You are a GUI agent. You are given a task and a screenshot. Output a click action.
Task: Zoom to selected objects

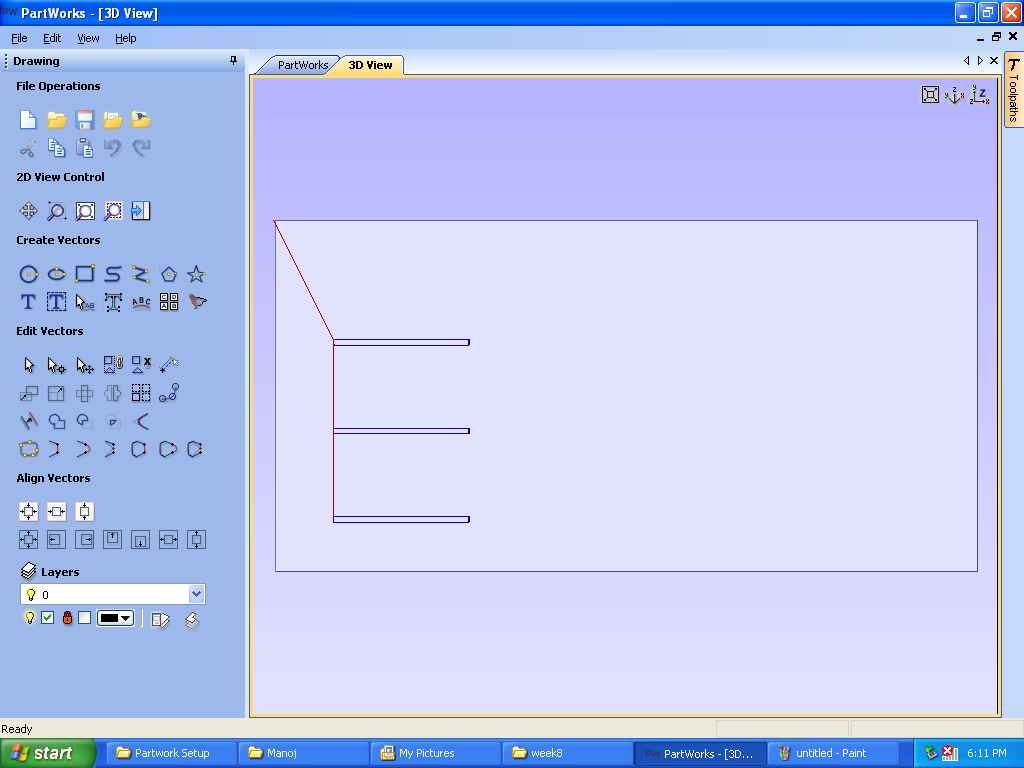pos(112,211)
